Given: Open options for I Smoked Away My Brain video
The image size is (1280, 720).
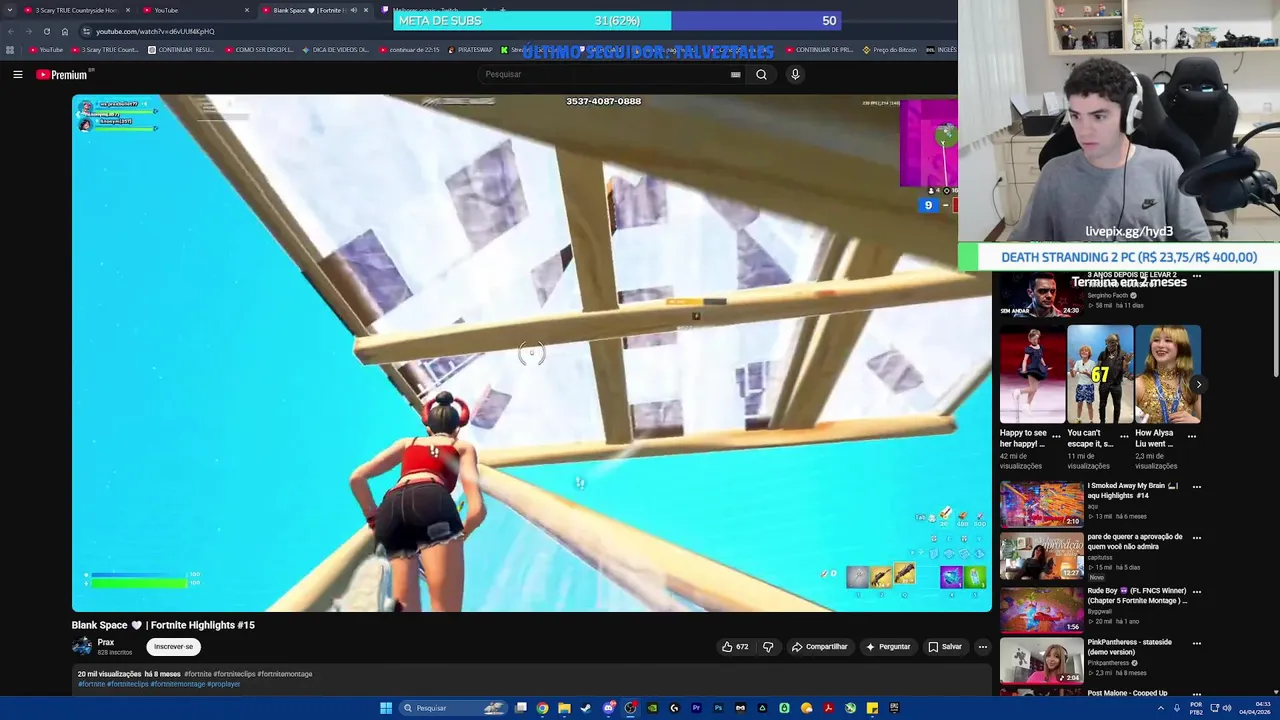Looking at the screenshot, I should coord(1196,487).
